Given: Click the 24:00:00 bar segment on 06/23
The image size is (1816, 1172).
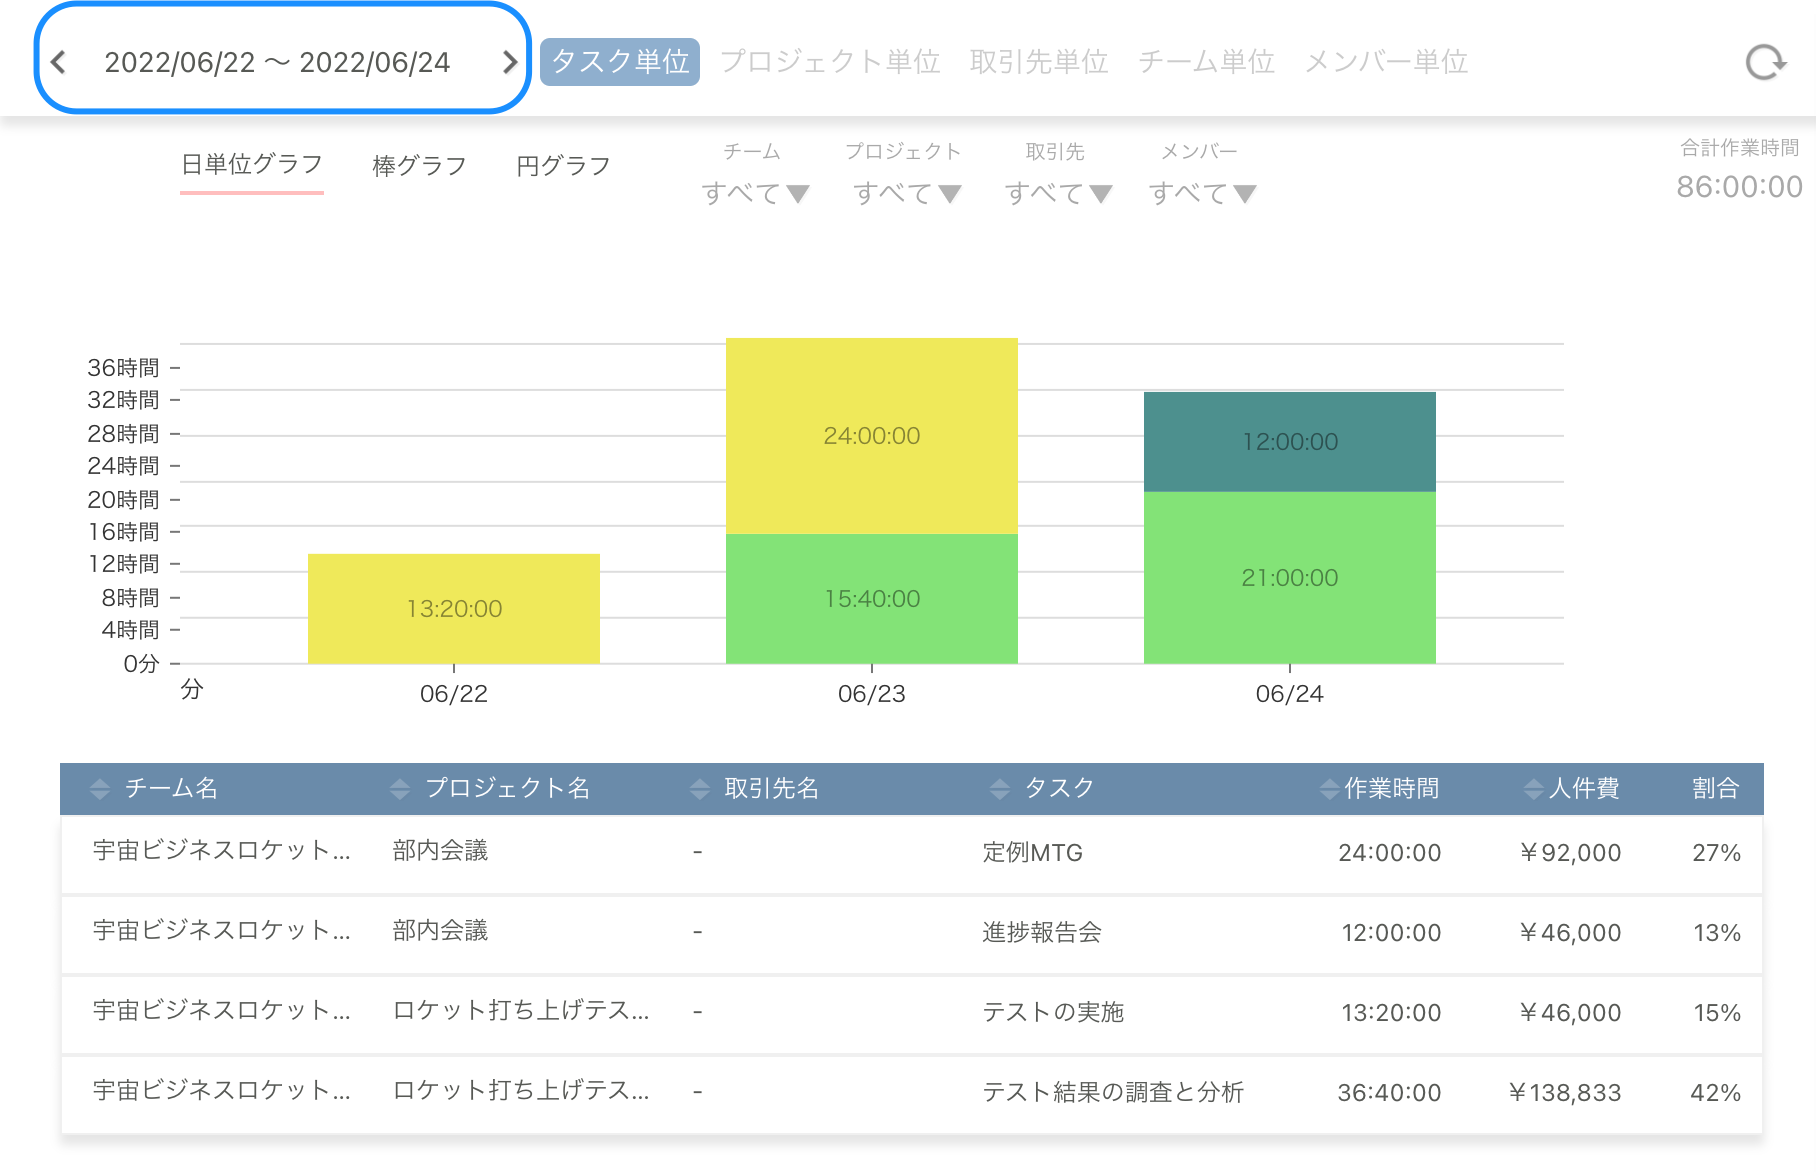Looking at the screenshot, I should pyautogui.click(x=870, y=436).
